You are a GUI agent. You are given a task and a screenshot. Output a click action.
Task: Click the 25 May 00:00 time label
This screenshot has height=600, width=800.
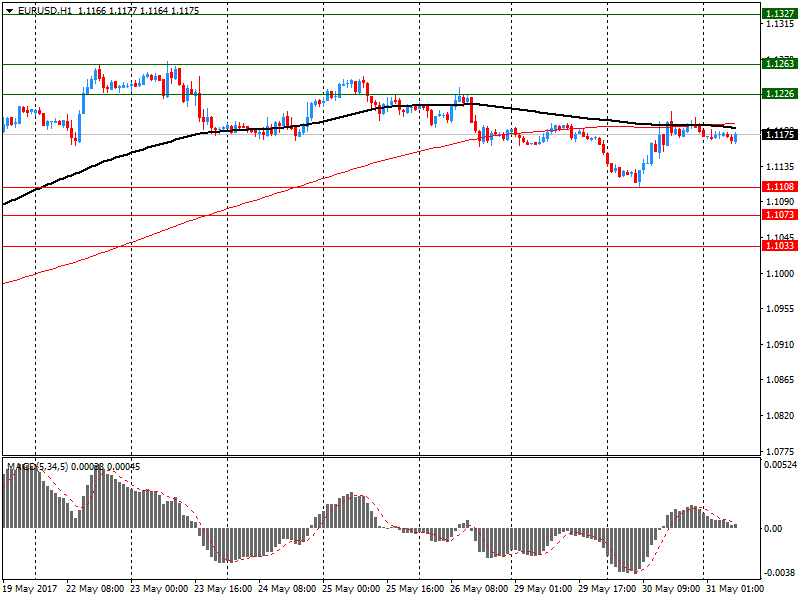point(351,589)
